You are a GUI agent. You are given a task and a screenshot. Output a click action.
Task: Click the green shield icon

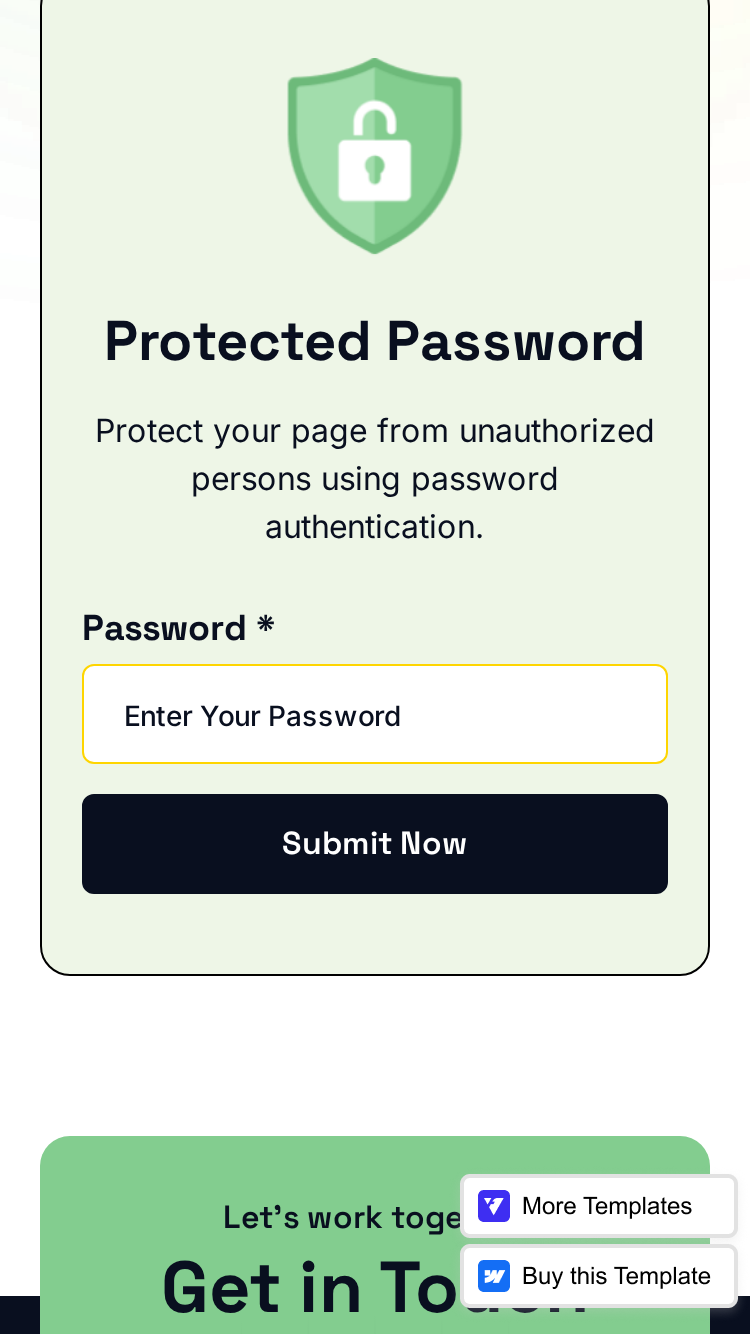click(x=375, y=155)
